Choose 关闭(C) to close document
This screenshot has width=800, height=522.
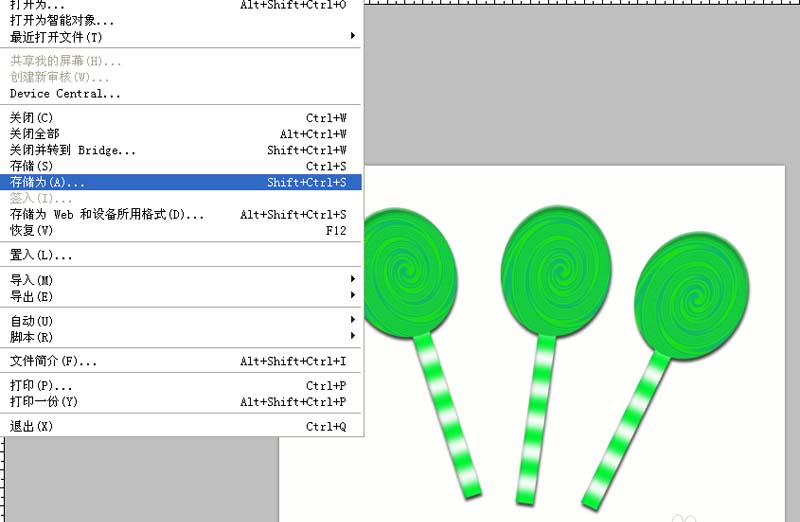click(181, 118)
